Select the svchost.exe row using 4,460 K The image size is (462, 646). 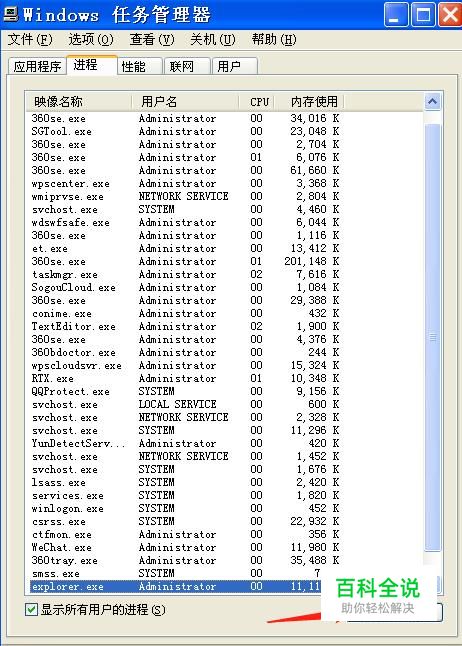185,209
